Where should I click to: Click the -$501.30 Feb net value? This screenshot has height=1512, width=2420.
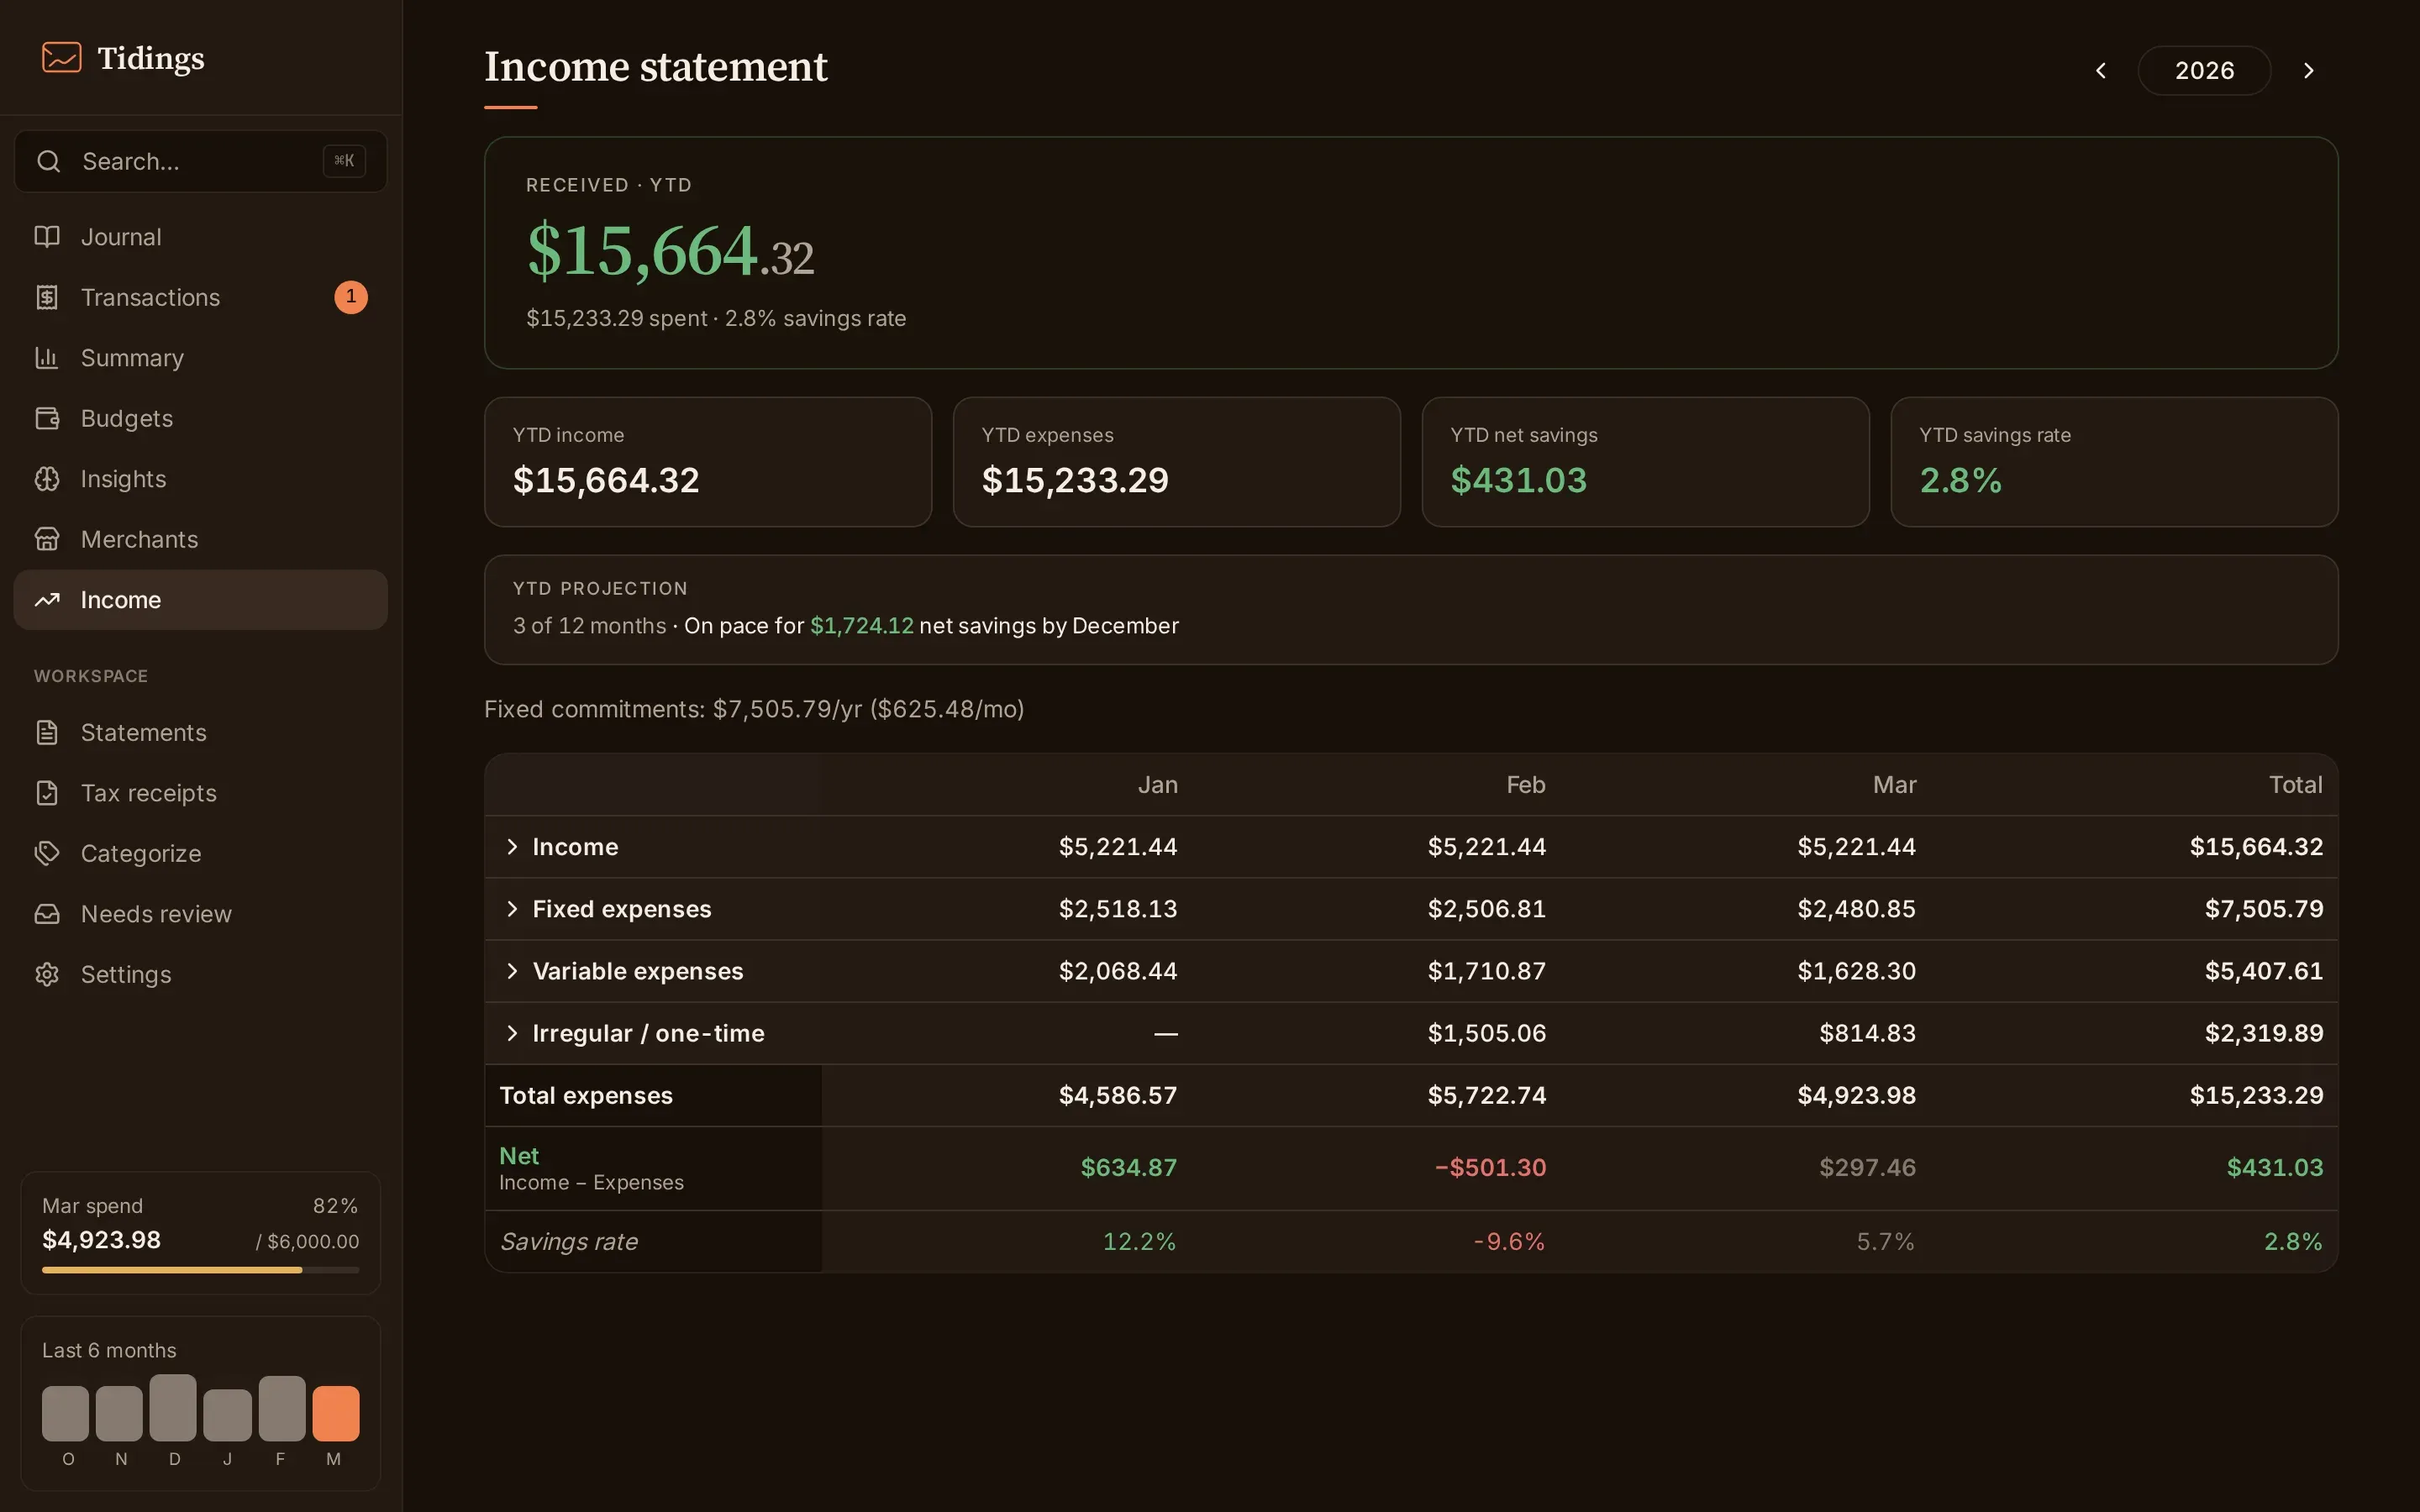[x=1490, y=1168]
